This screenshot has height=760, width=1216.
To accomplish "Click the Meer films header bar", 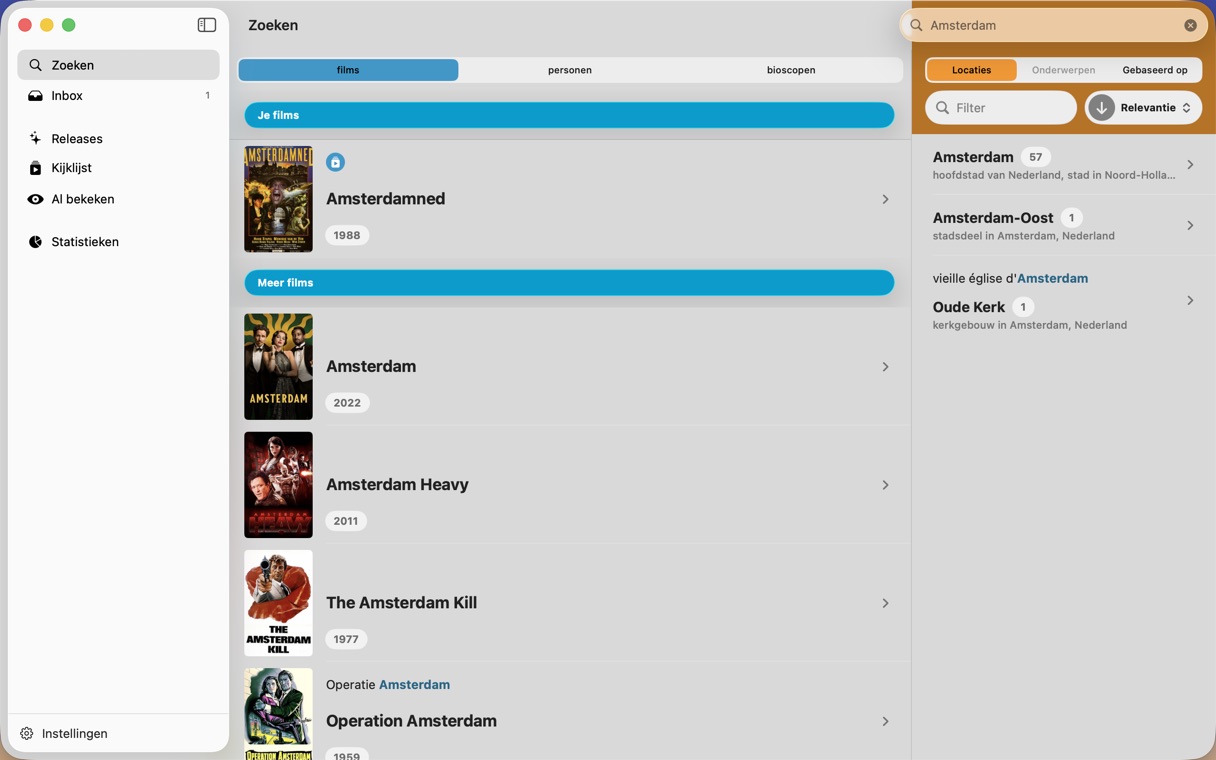I will click(569, 283).
